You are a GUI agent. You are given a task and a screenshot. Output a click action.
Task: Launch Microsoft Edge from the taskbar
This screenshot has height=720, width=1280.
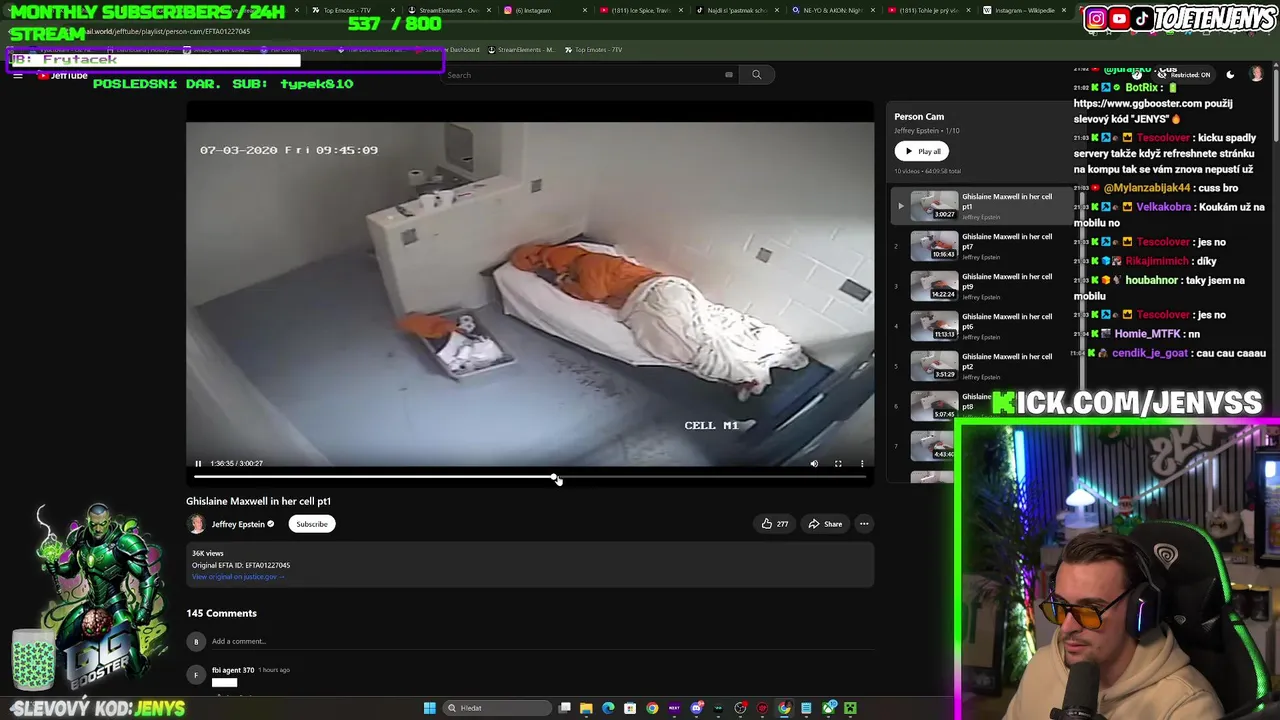click(608, 708)
